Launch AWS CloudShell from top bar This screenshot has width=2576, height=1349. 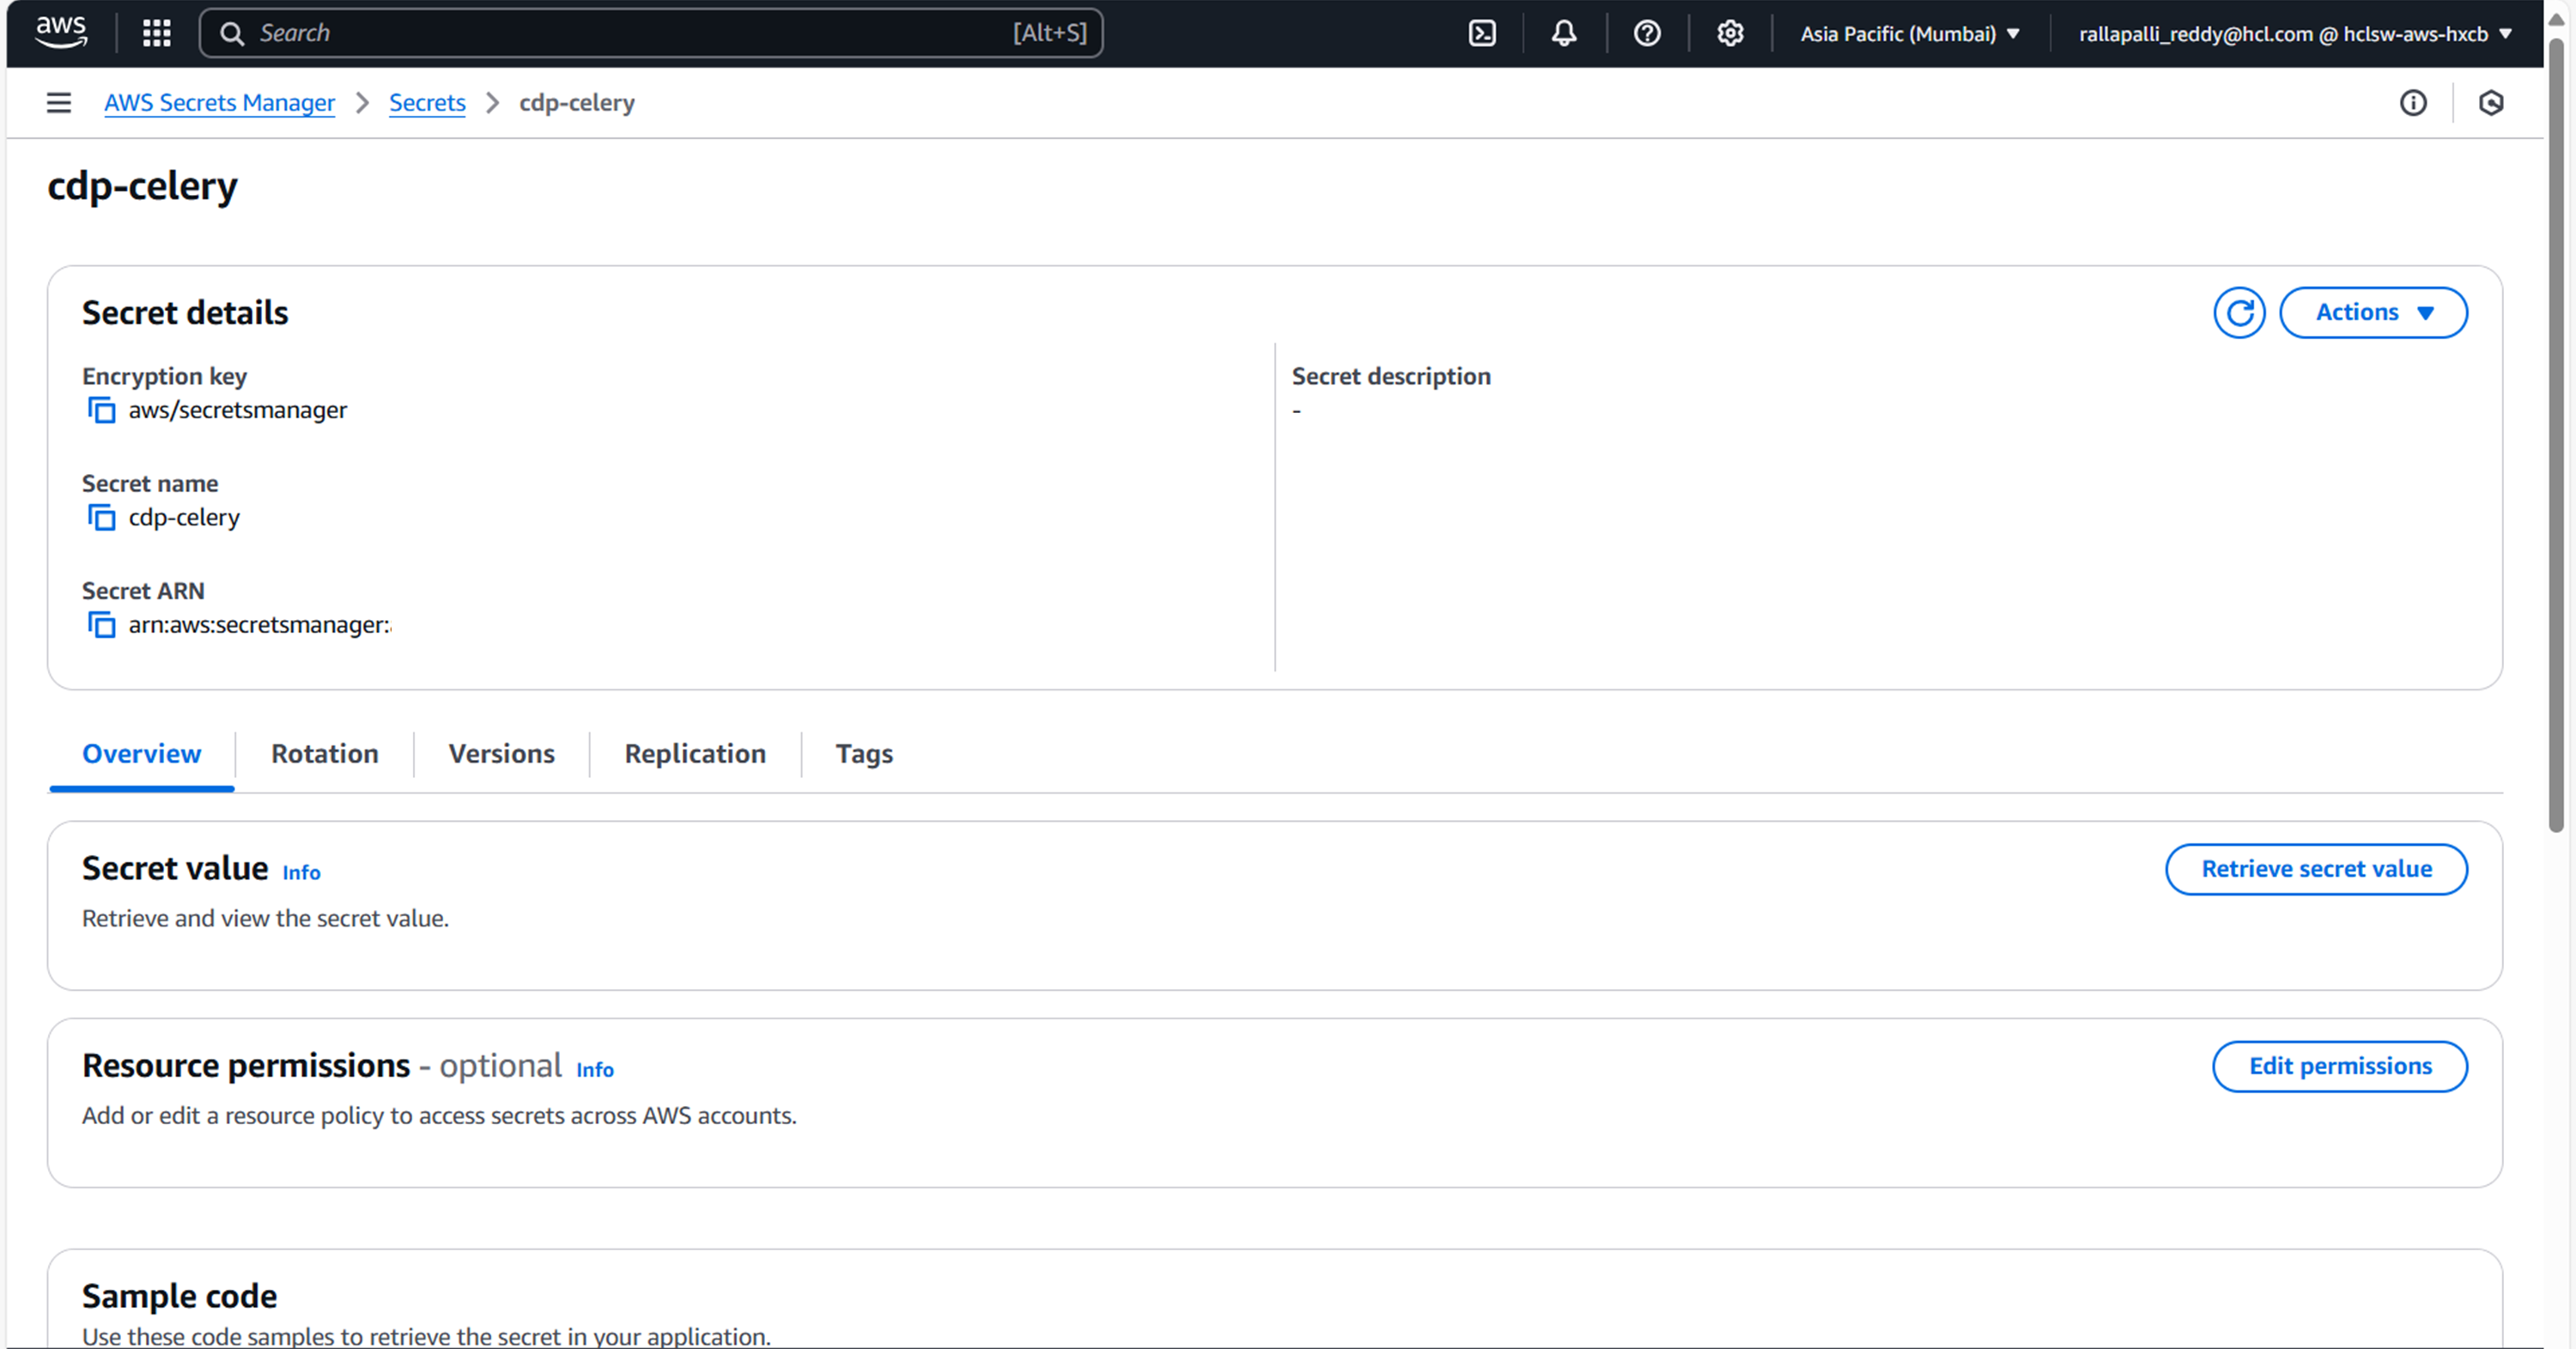pos(1482,33)
